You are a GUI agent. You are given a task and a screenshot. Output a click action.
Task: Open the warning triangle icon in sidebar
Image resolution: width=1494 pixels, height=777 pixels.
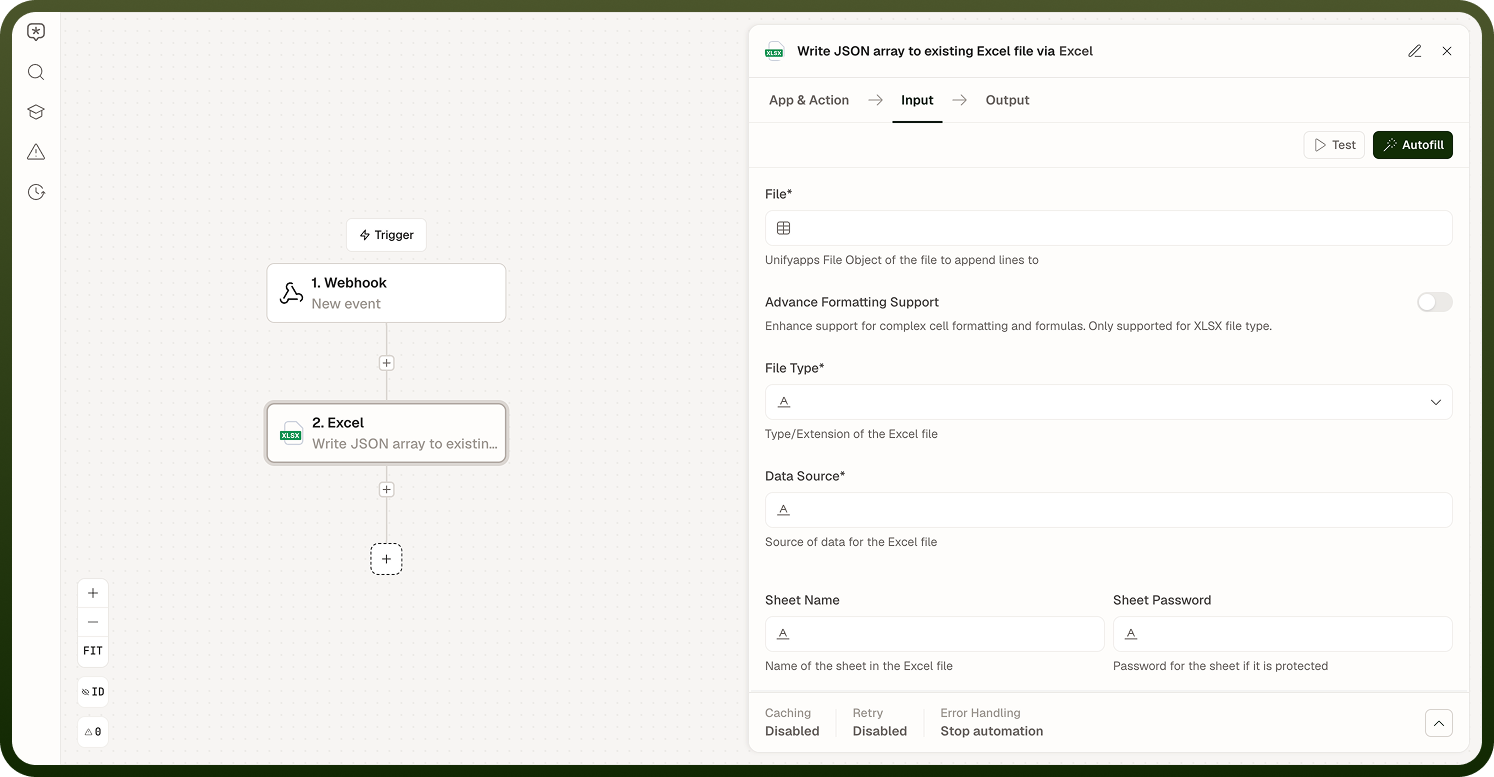(x=36, y=152)
